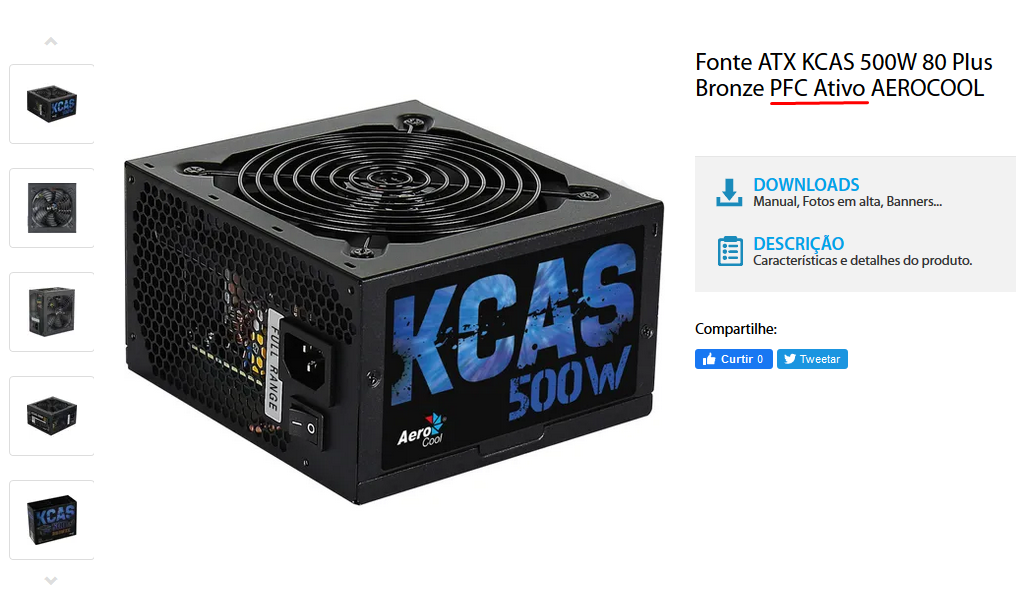1016x591 pixels.
Task: Select the KCAS box packaging thumbnail
Action: 52,520
